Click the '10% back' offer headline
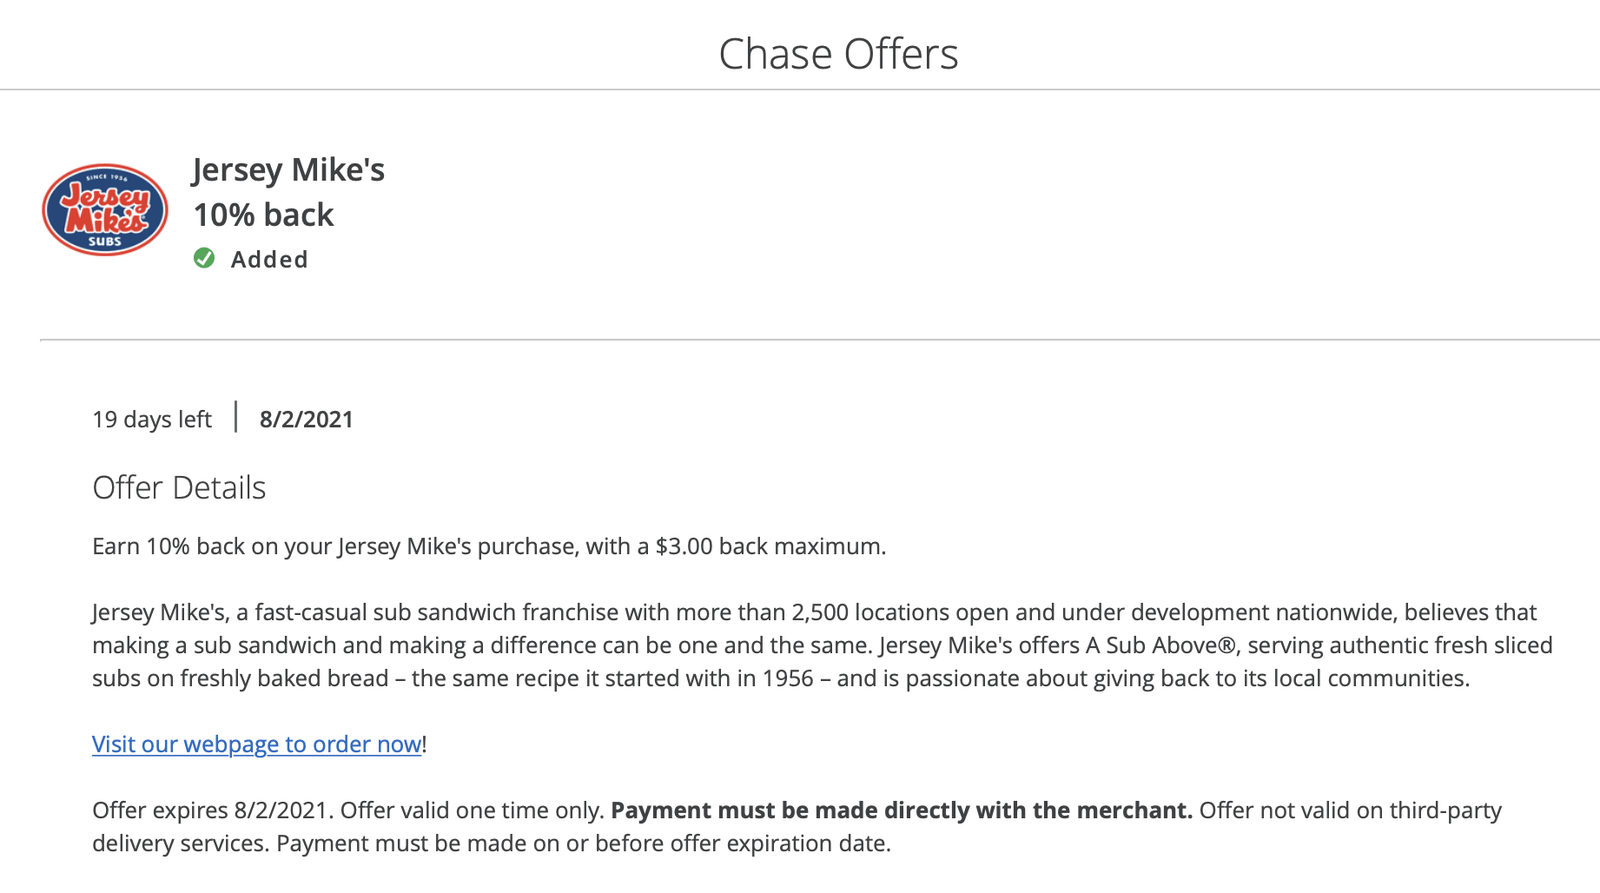The height and width of the screenshot is (893, 1600). pos(263,215)
